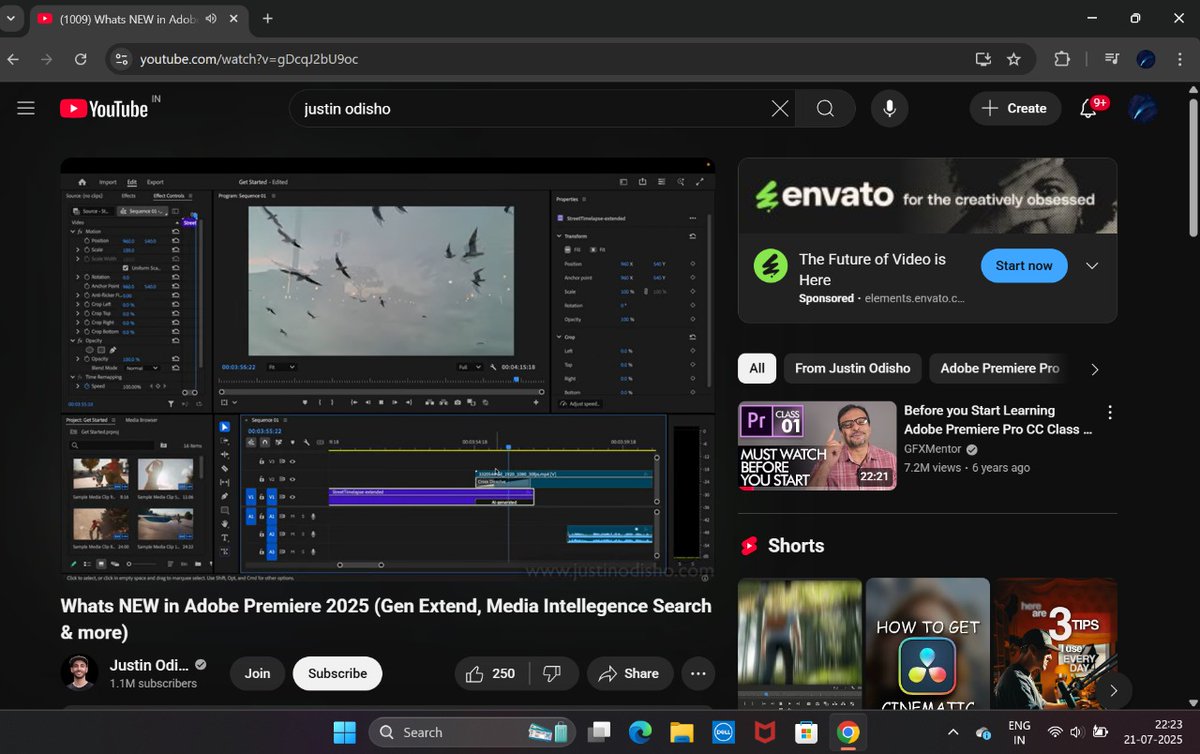Click the Chrome profile avatar in the toolbar
Screen dimensions: 1200x754
click(x=1146, y=59)
